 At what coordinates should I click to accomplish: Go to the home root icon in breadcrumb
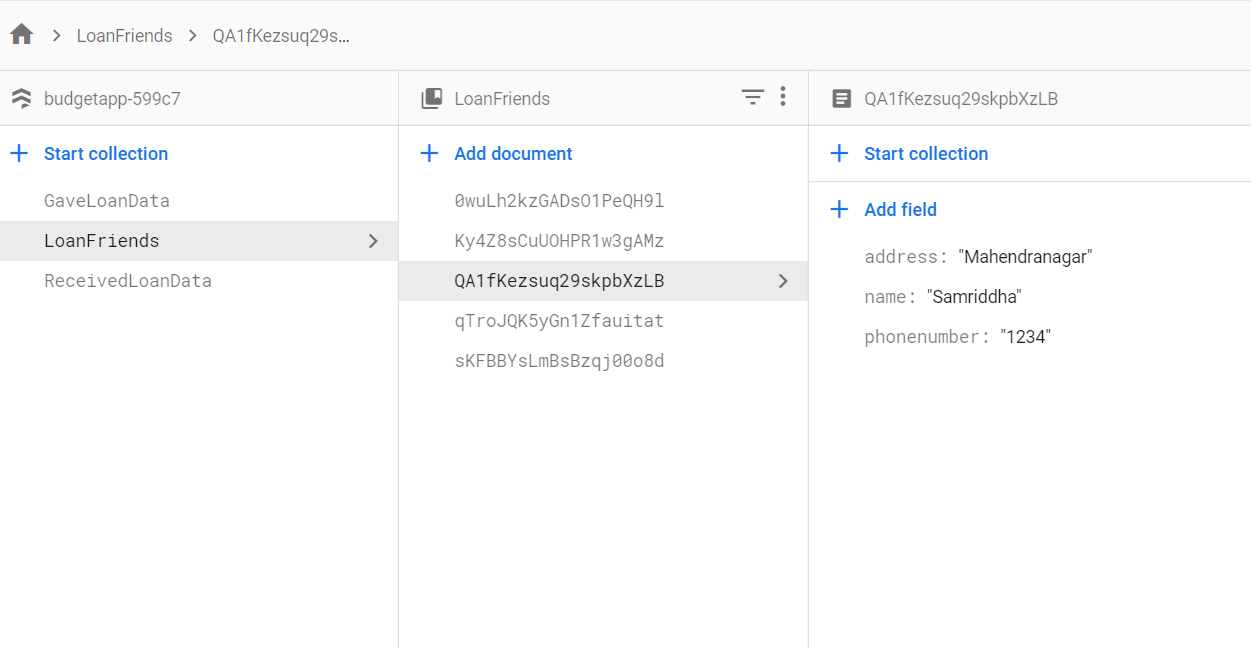21,35
